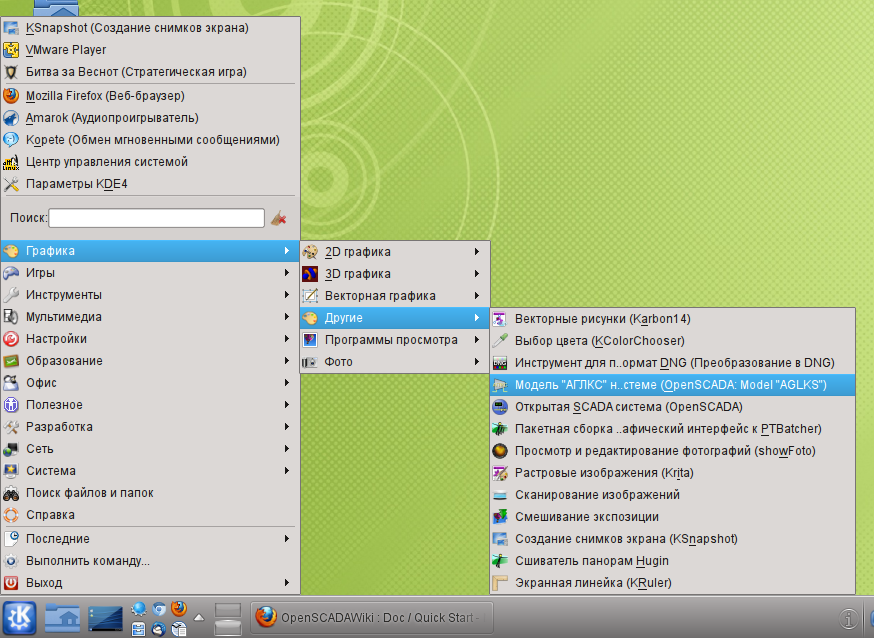This screenshot has height=638, width=874.
Task: Click the Hugin panorama stitcher icon
Action: coord(500,561)
